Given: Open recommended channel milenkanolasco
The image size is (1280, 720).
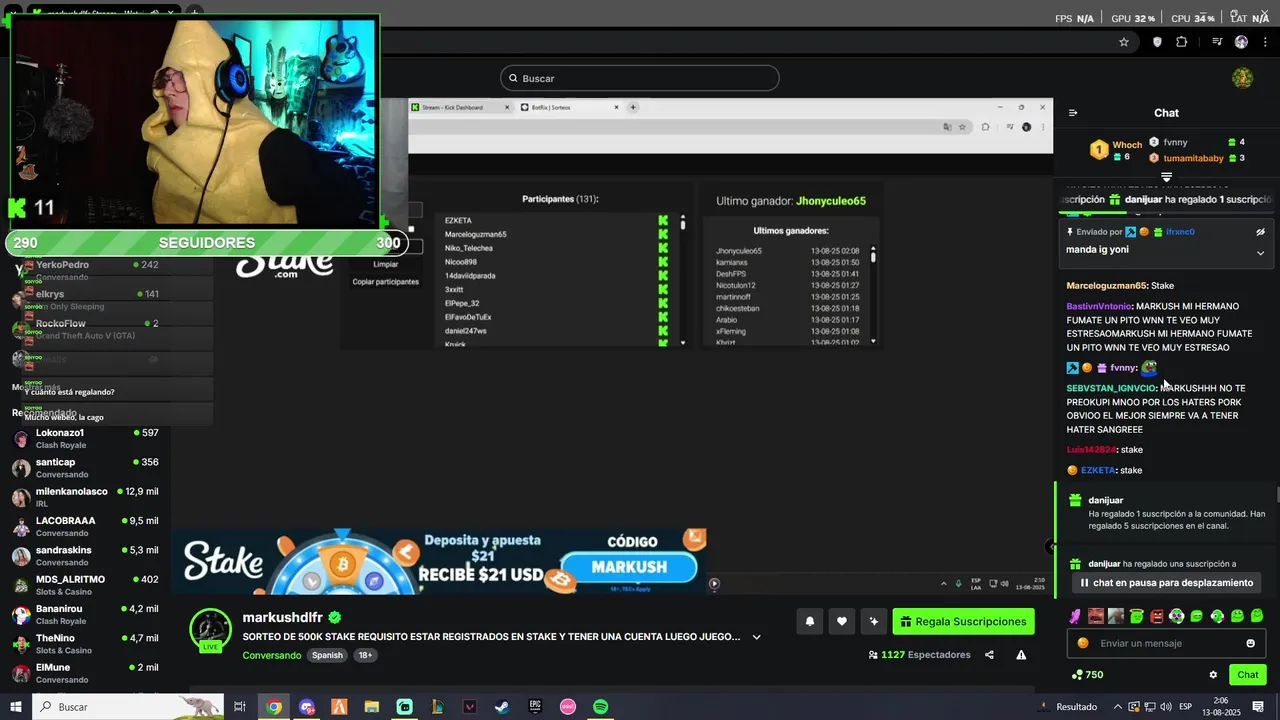Looking at the screenshot, I should [x=85, y=497].
